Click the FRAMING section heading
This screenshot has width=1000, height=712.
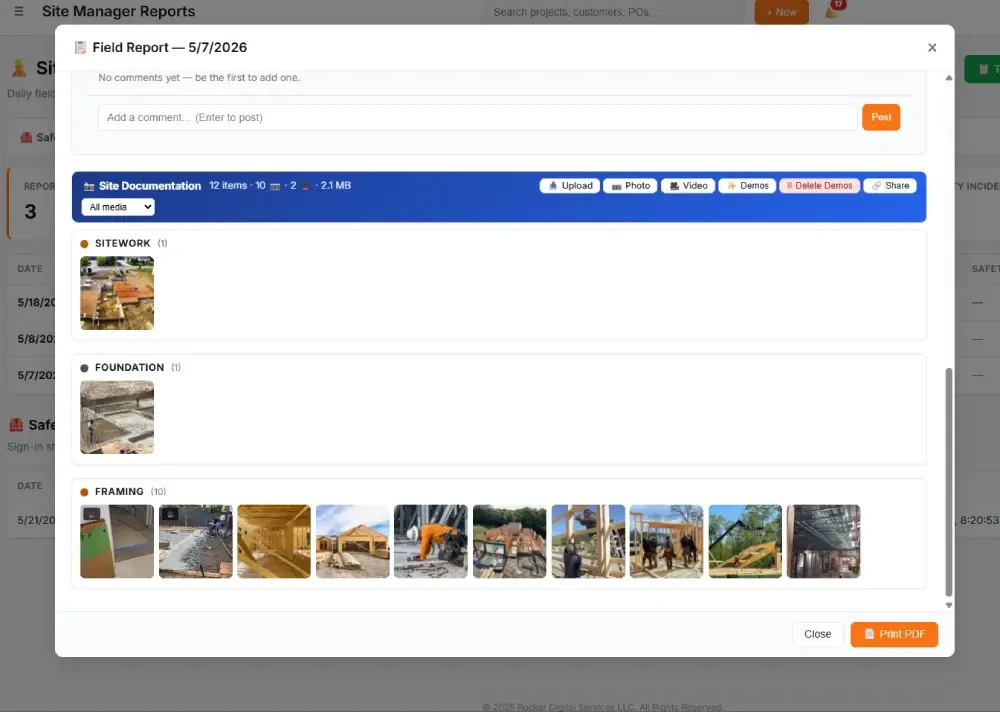(x=119, y=492)
